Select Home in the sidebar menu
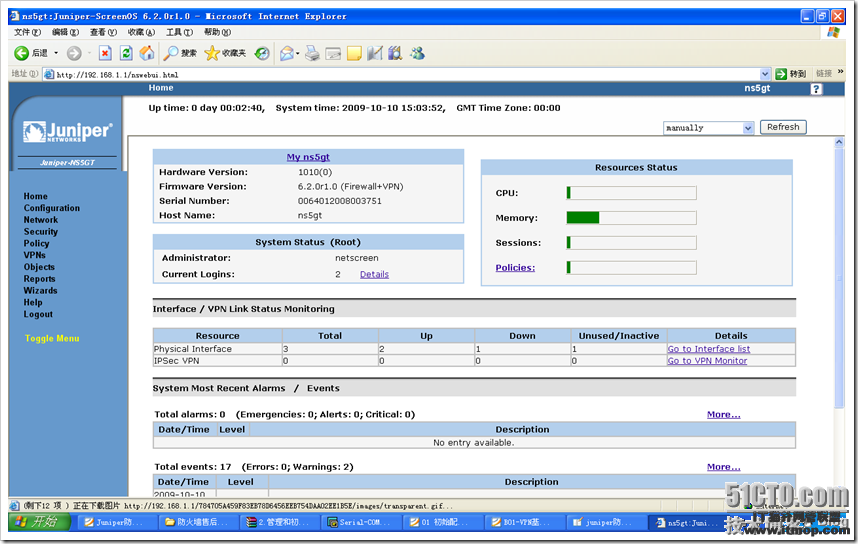Viewport: 858px width, 544px height. [36, 196]
